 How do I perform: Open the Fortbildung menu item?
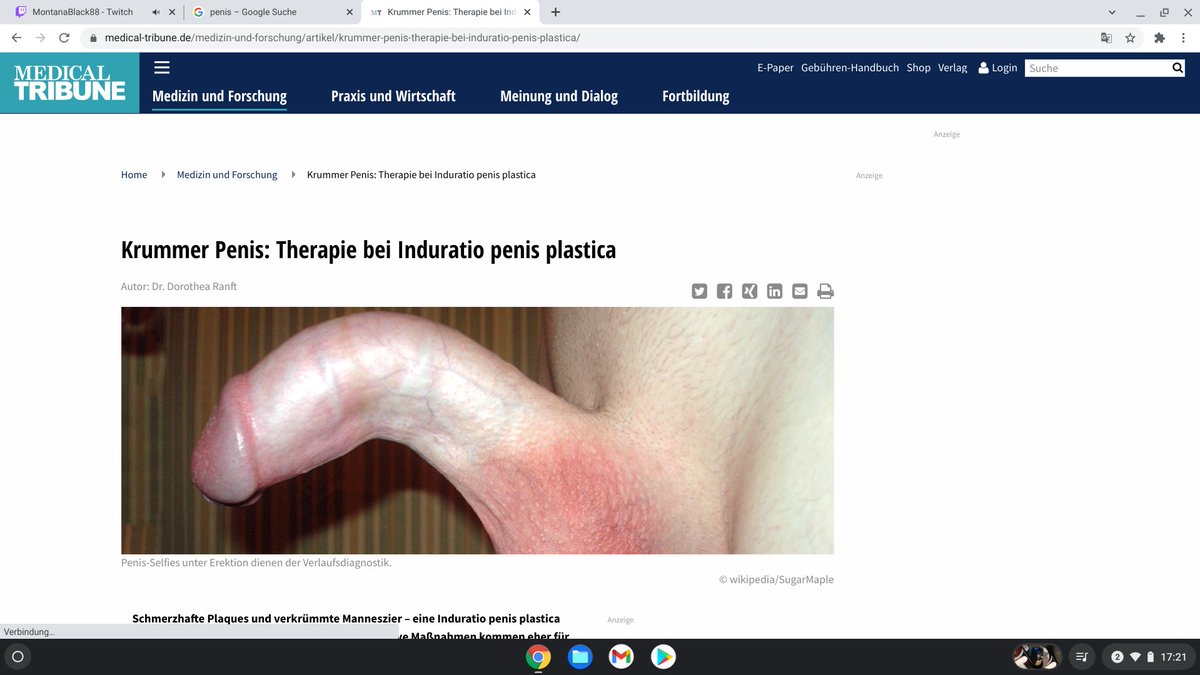click(x=696, y=96)
